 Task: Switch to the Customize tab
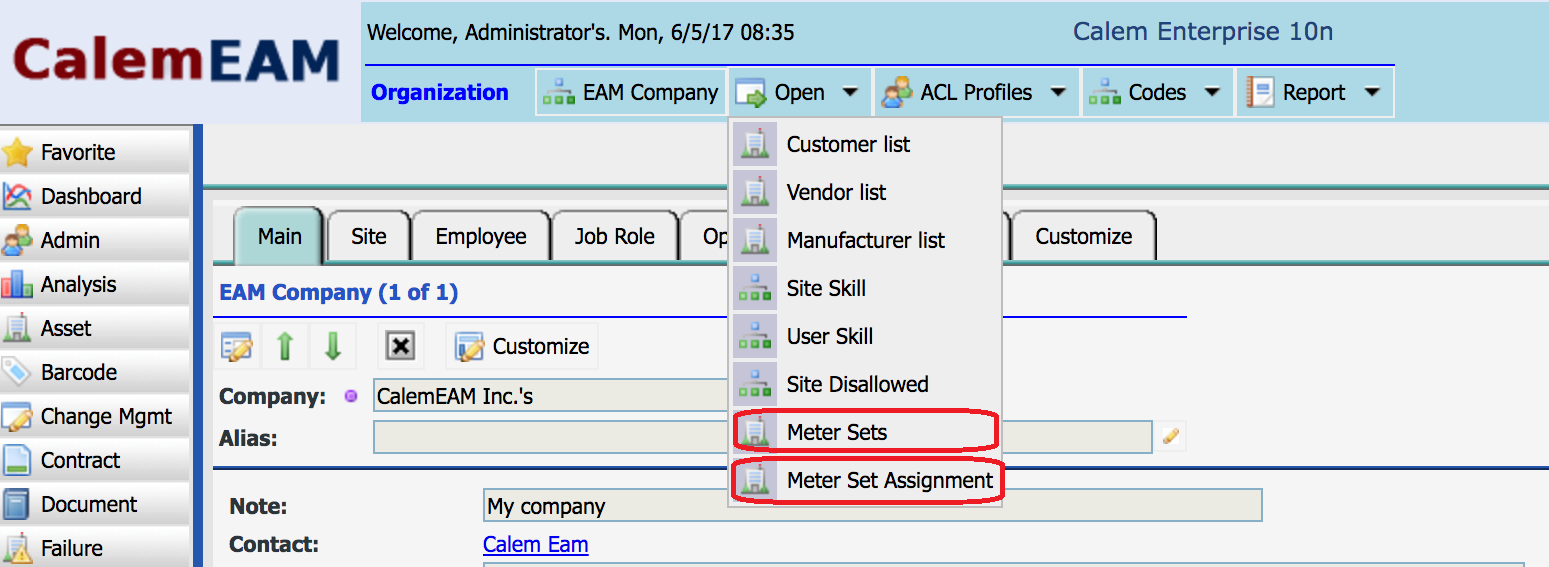pos(1084,237)
